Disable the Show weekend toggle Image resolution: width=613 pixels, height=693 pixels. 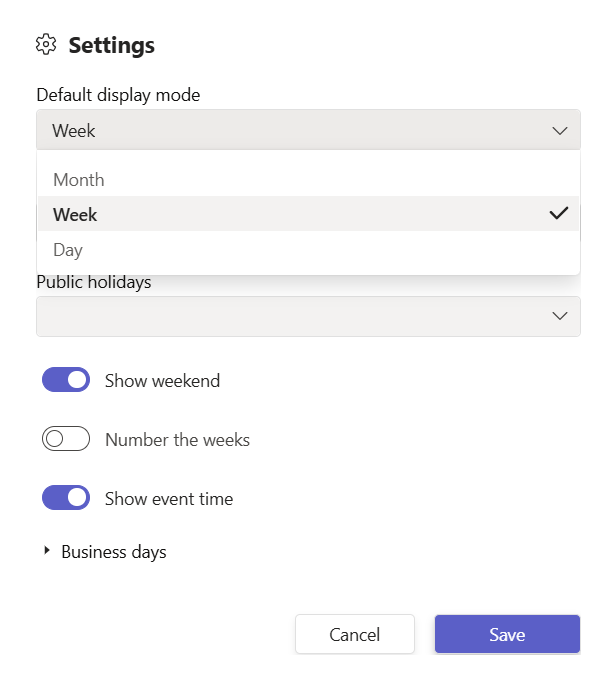coord(66,380)
